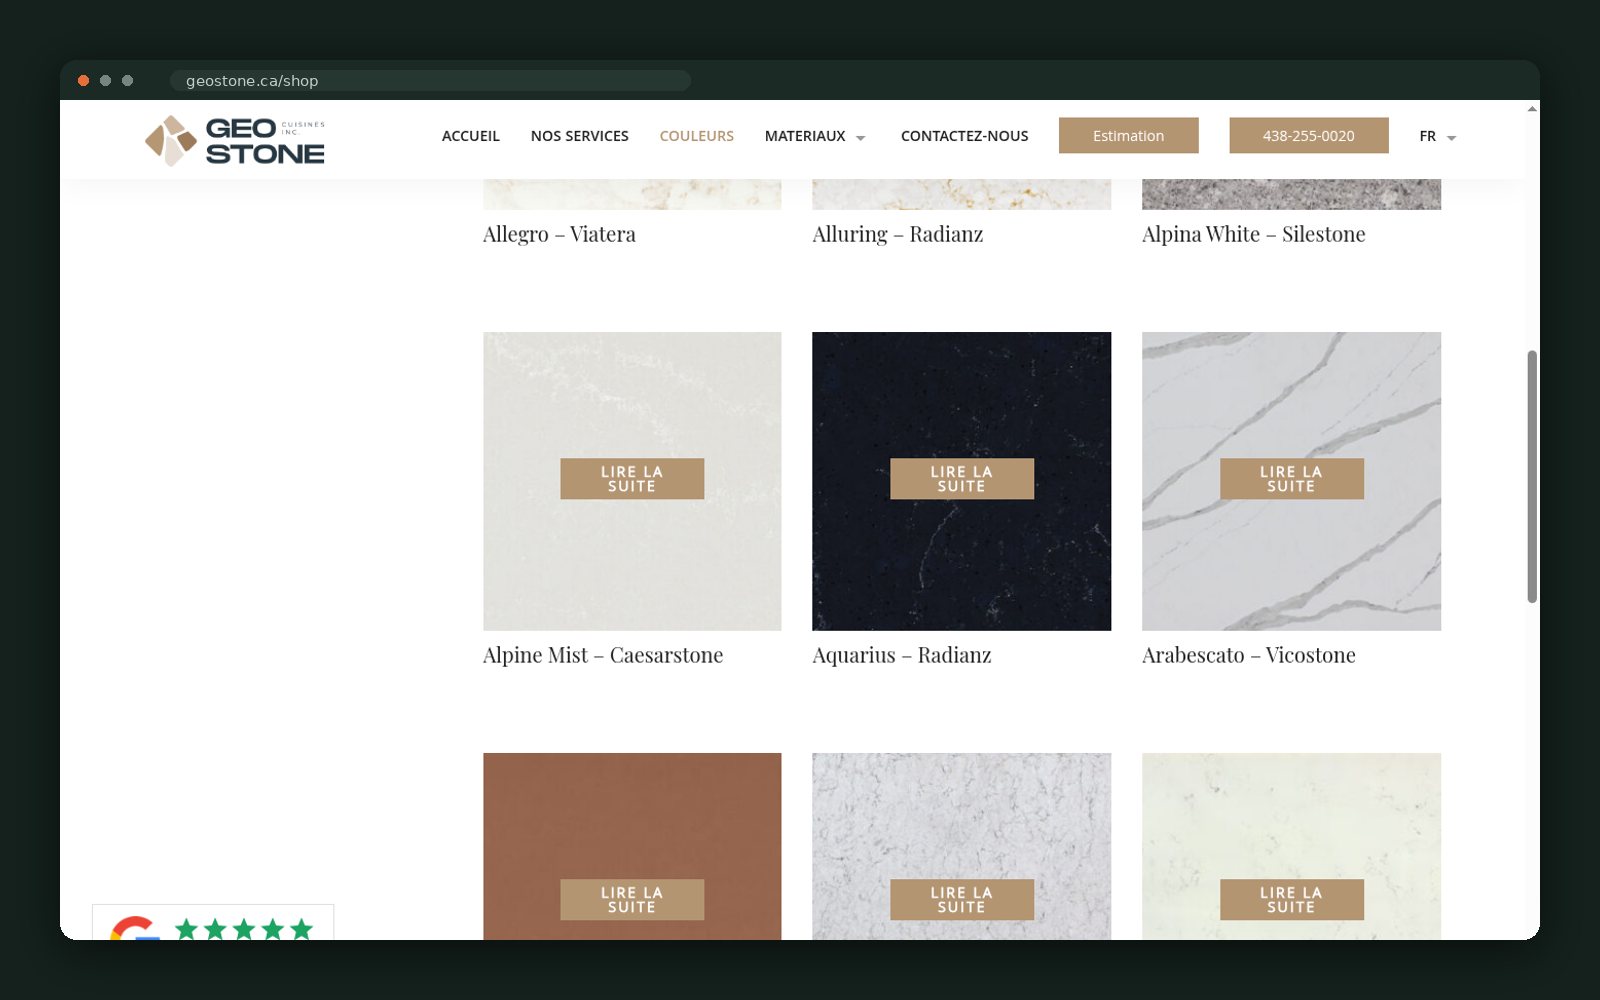Open the NOS SERVICES menu item

point(579,136)
